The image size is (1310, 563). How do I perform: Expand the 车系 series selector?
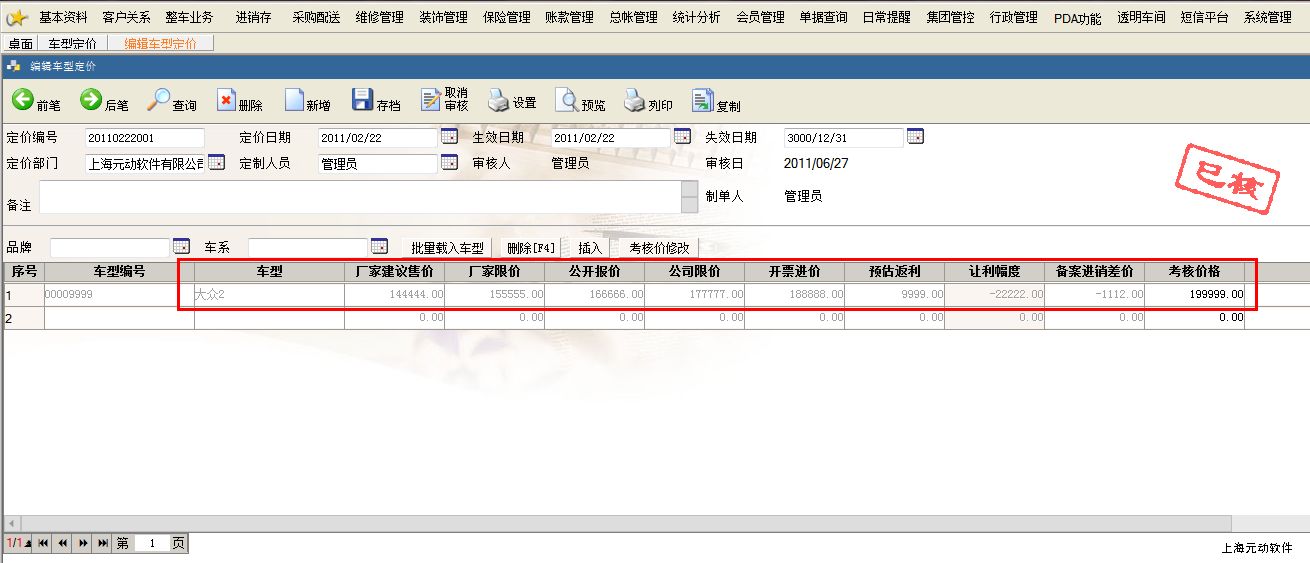(x=379, y=246)
